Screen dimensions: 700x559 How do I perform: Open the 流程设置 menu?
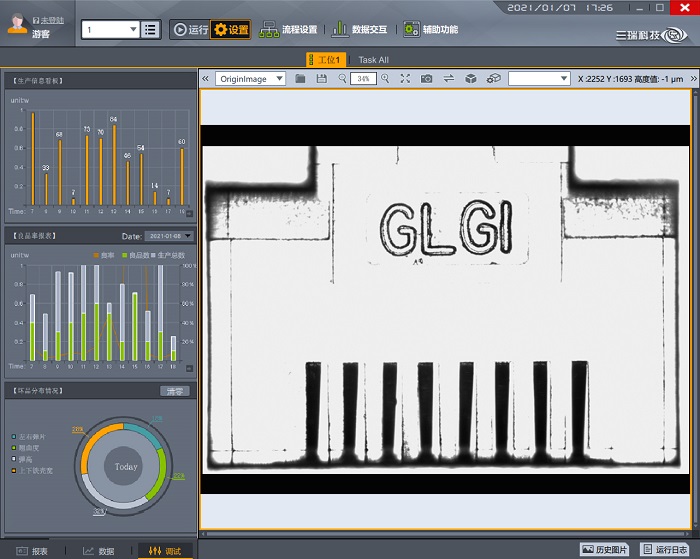tap(288, 30)
